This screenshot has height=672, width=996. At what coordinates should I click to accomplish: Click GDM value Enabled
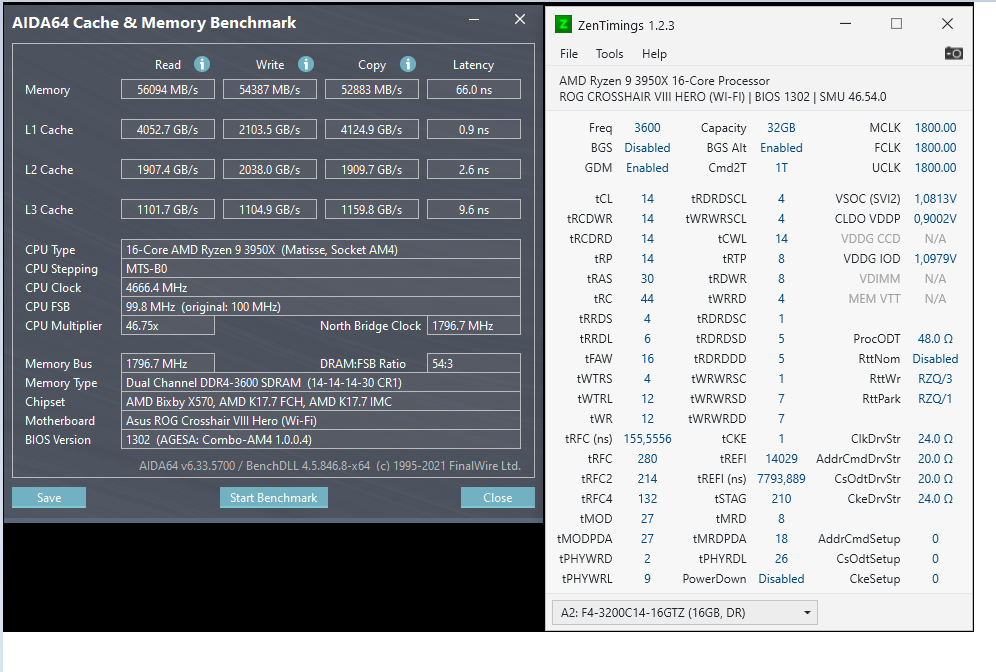click(x=647, y=168)
